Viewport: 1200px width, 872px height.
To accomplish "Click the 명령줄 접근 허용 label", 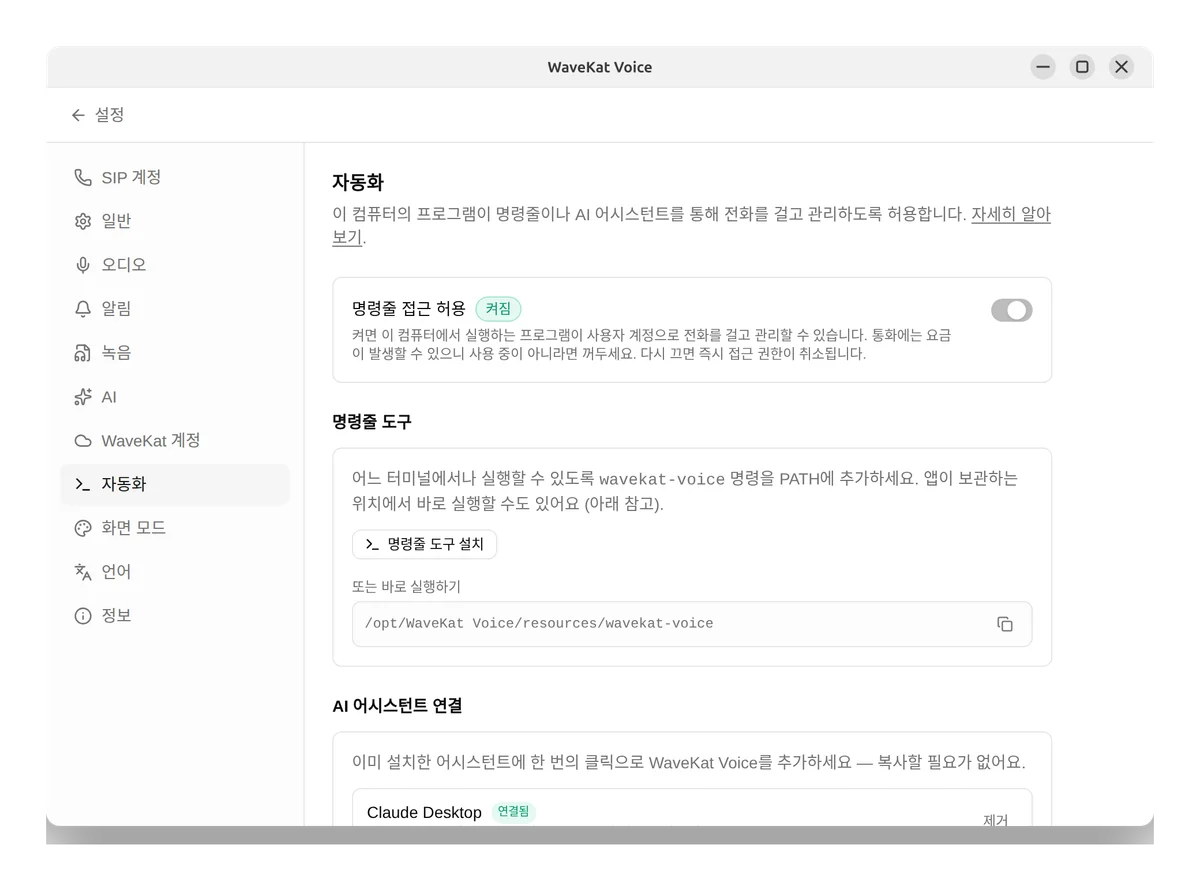I will tap(409, 309).
